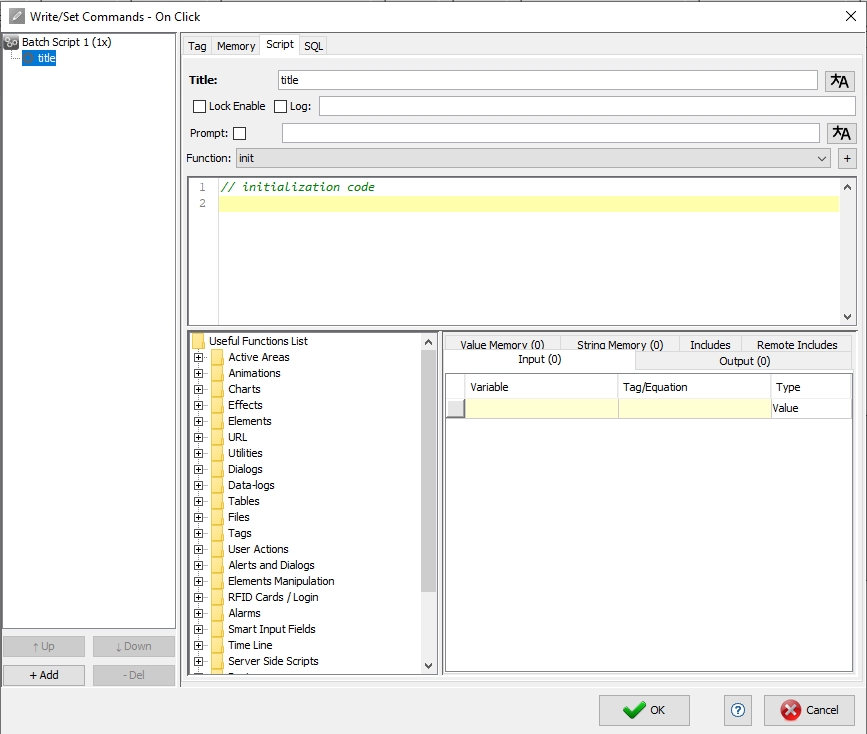Click the Up button
The image size is (867, 734).
click(44, 646)
